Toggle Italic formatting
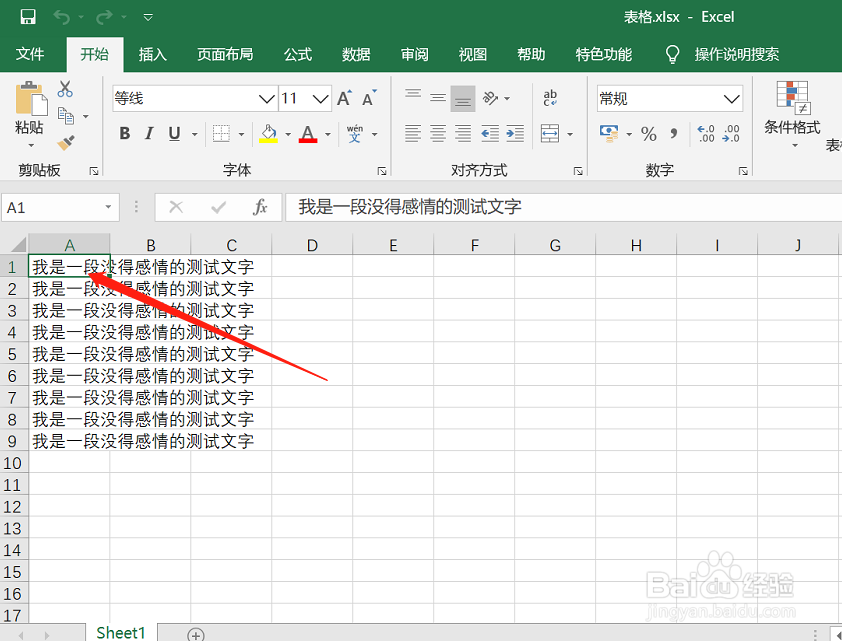Viewport: 842px width, 641px height. (148, 131)
